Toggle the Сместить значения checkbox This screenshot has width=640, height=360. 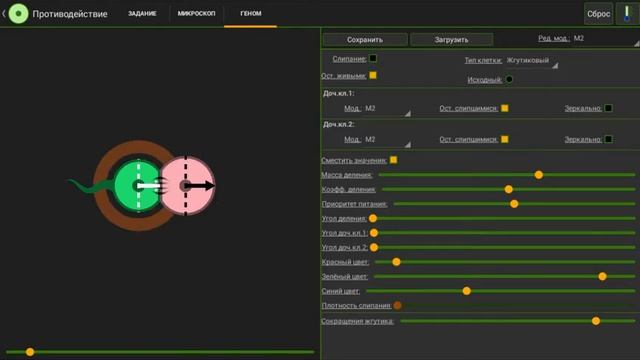tap(393, 160)
